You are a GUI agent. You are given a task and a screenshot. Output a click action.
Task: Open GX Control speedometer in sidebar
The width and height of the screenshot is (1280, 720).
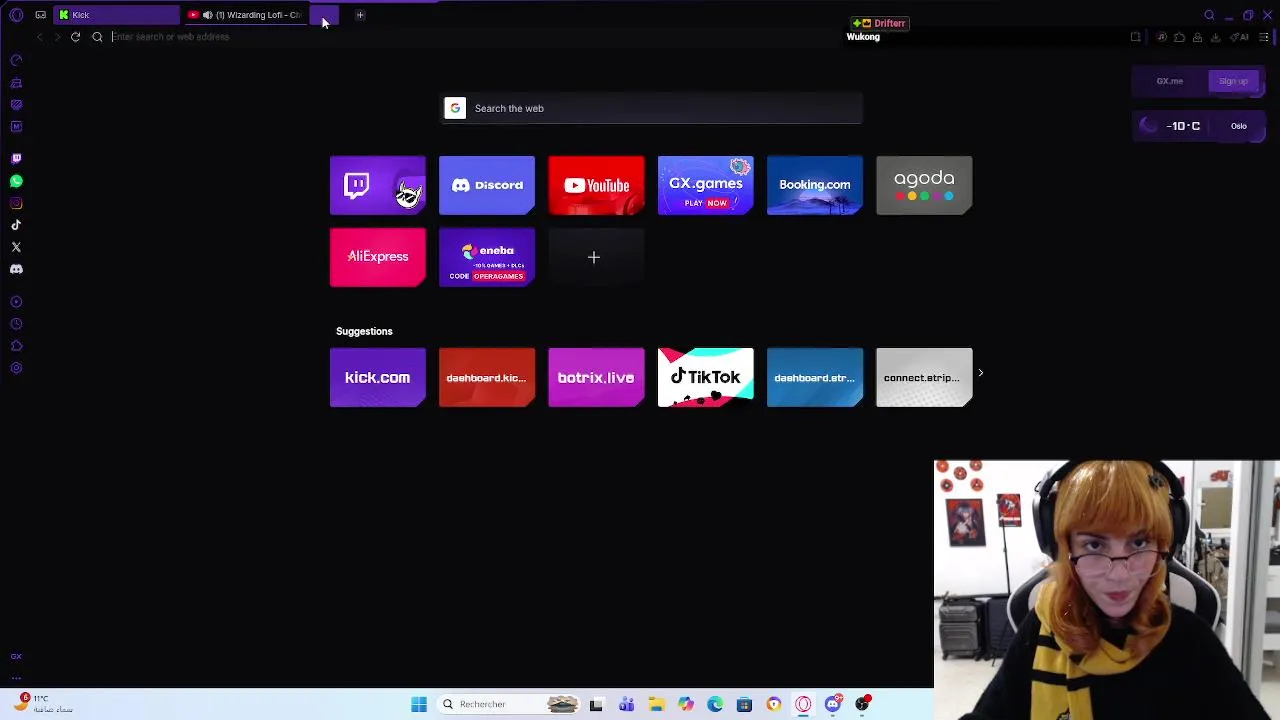pos(16,60)
